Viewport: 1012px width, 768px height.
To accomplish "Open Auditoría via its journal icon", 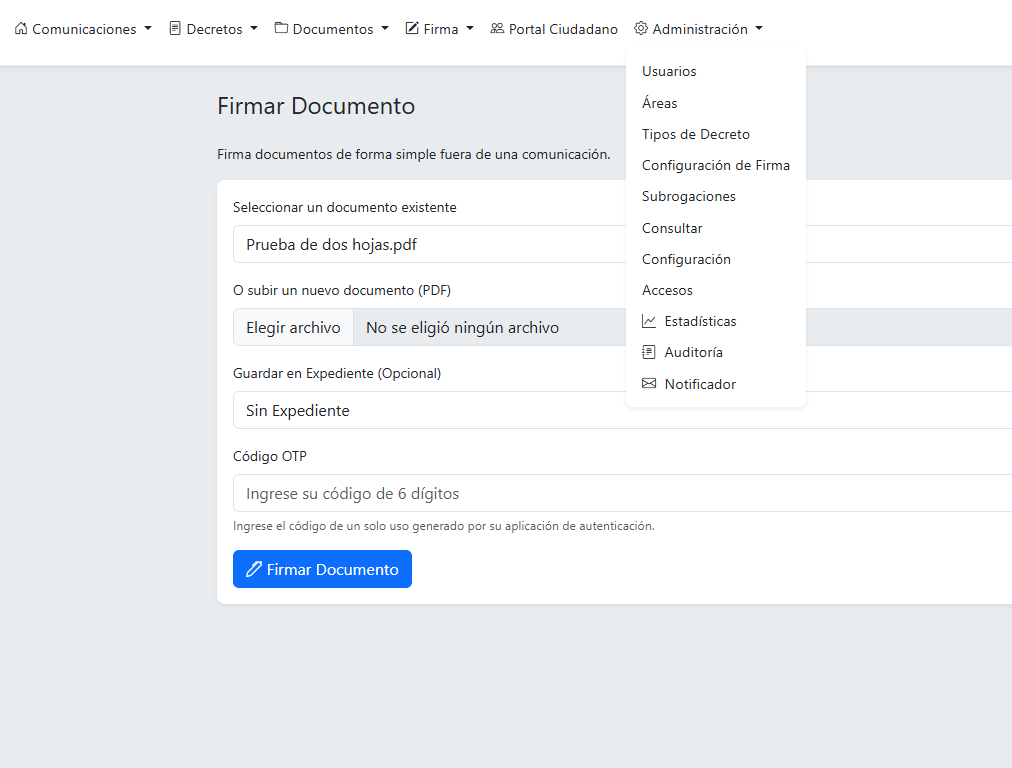I will pyautogui.click(x=650, y=352).
